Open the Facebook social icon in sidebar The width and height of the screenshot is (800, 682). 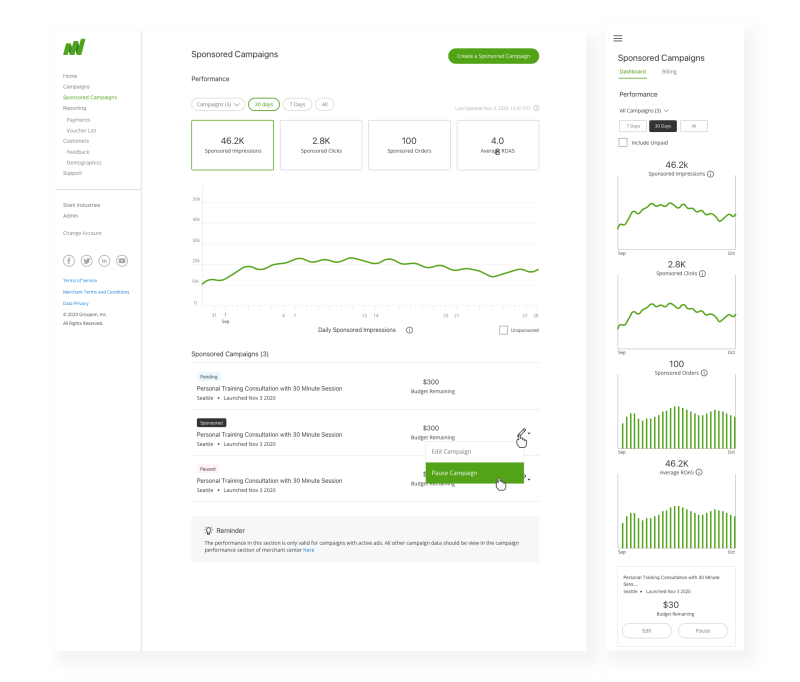point(69,261)
